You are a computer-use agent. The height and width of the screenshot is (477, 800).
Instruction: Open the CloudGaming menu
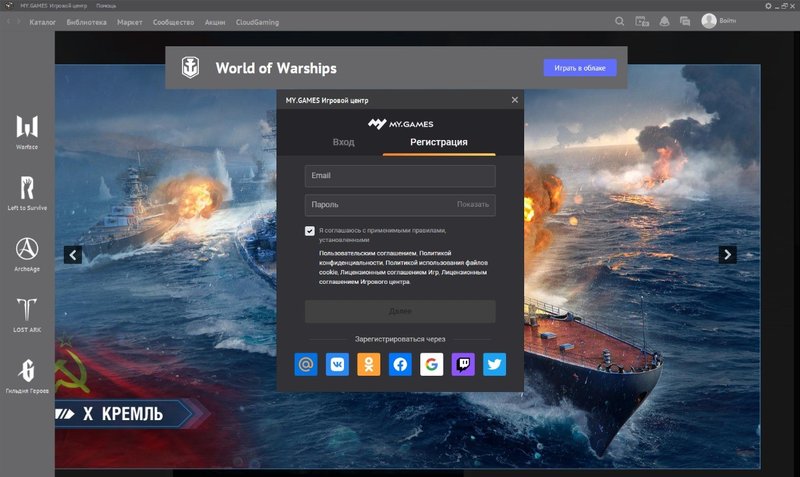coord(257,22)
